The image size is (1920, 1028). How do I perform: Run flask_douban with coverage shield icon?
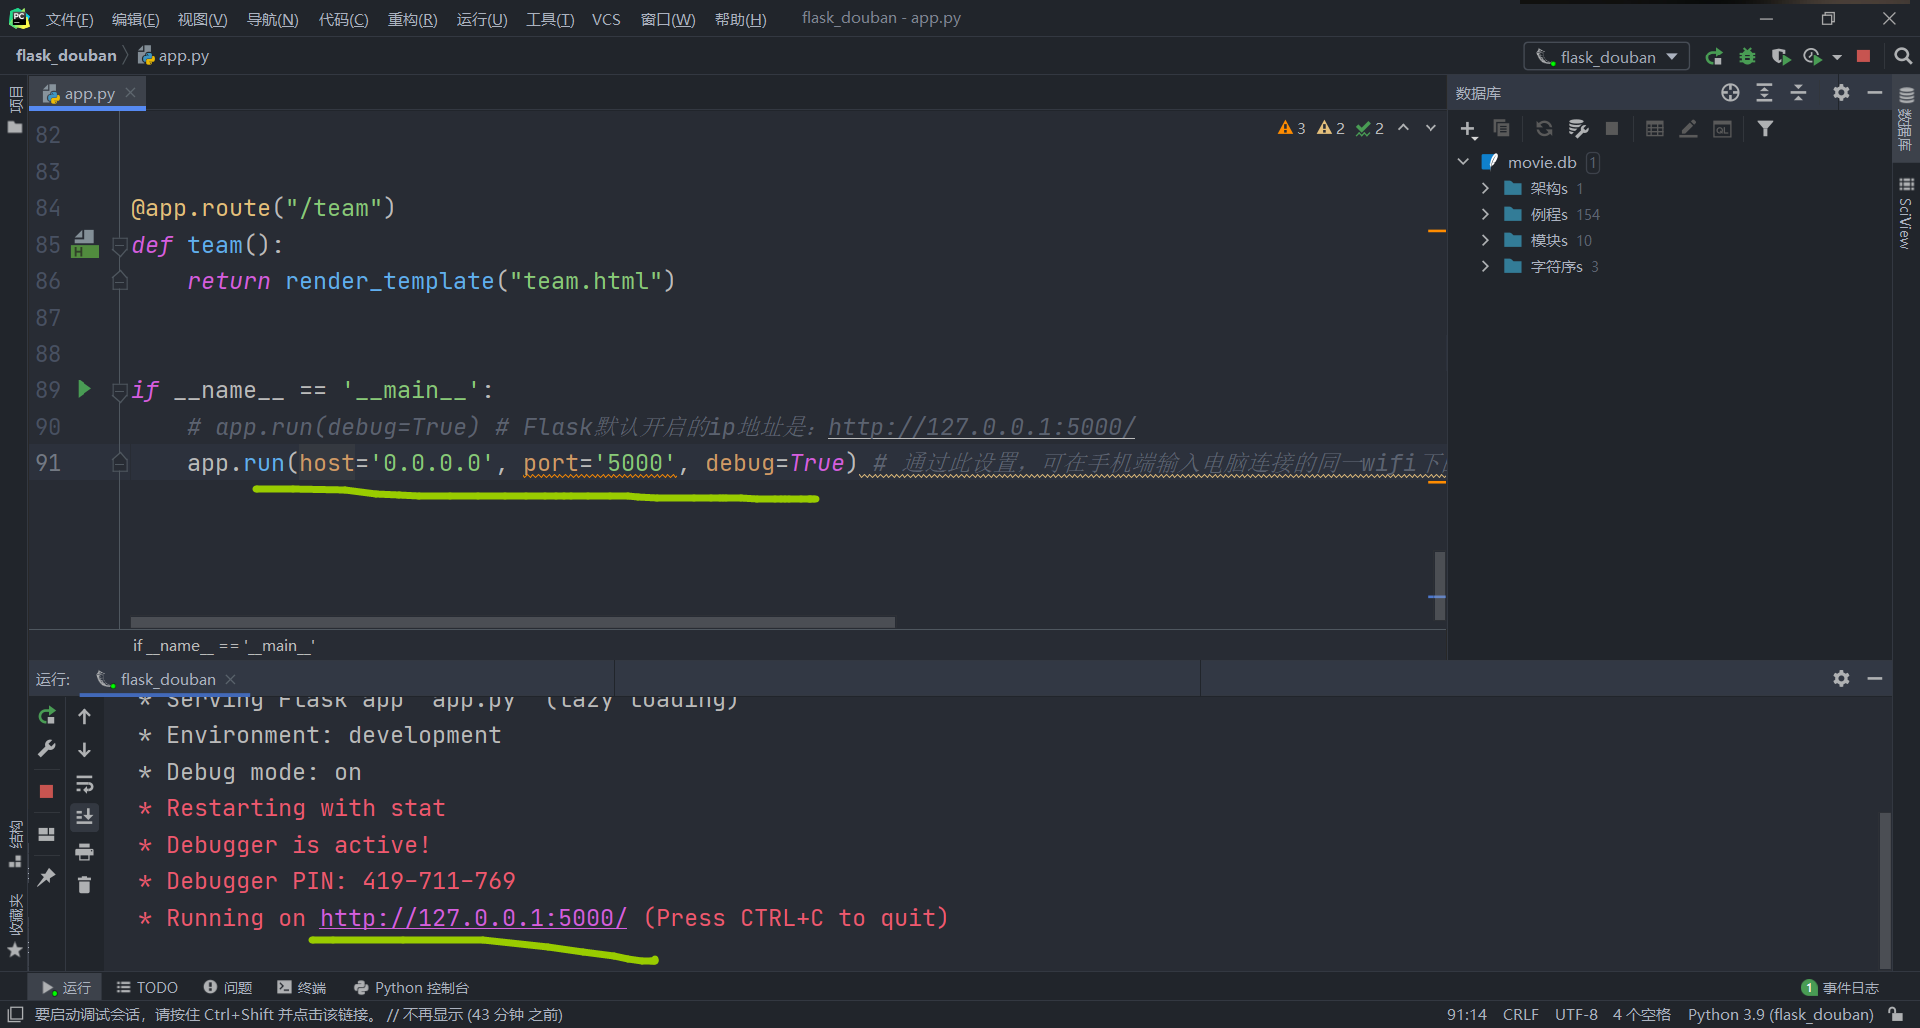point(1780,57)
